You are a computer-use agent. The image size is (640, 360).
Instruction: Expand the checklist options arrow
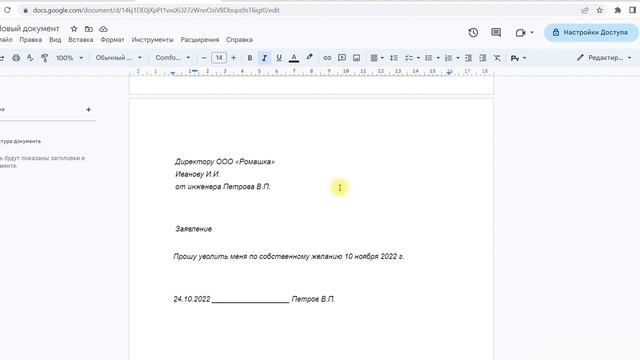[x=418, y=58]
